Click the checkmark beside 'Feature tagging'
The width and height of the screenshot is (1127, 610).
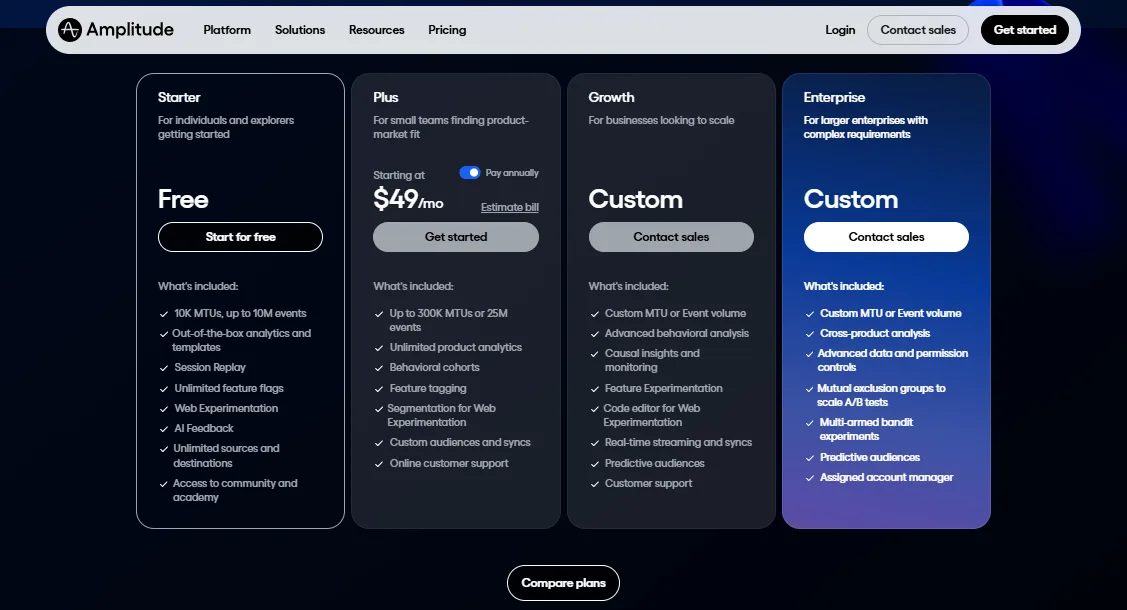379,389
